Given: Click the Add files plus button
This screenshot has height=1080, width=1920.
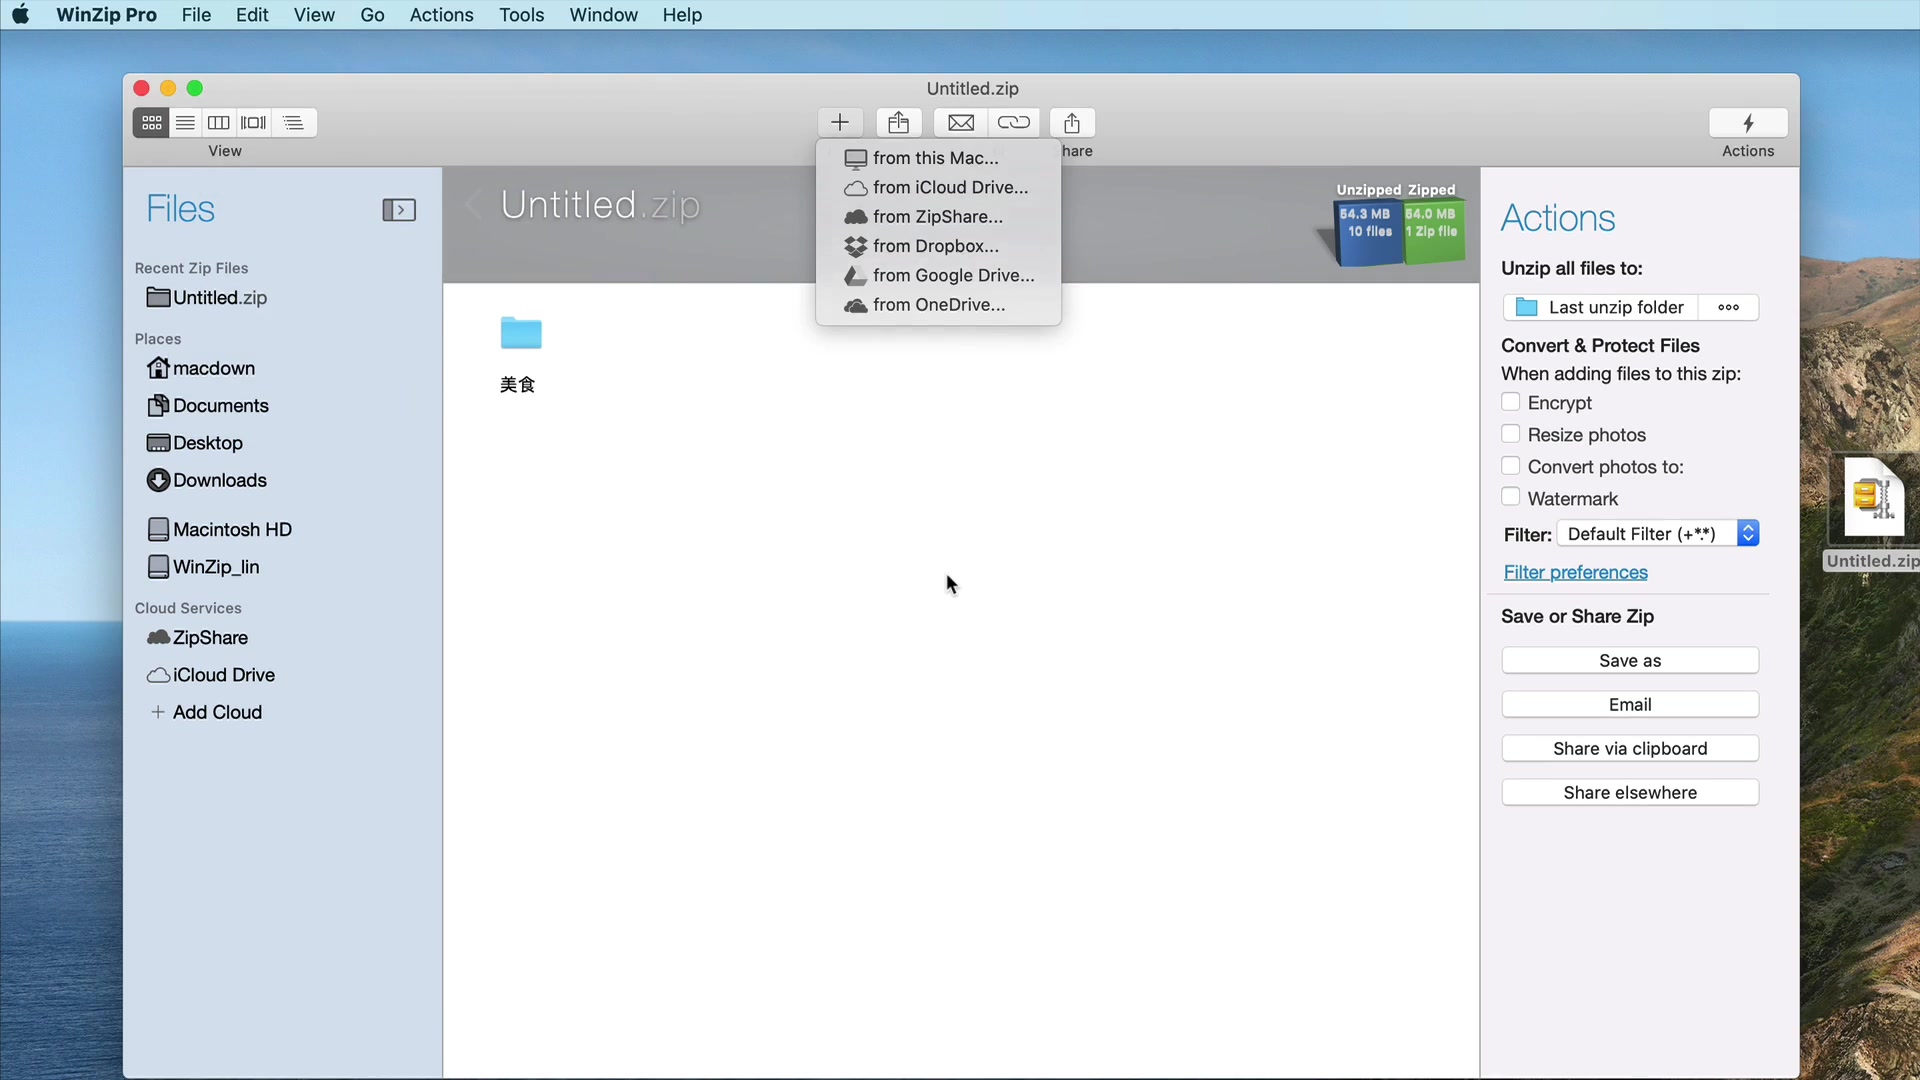Looking at the screenshot, I should [840, 123].
